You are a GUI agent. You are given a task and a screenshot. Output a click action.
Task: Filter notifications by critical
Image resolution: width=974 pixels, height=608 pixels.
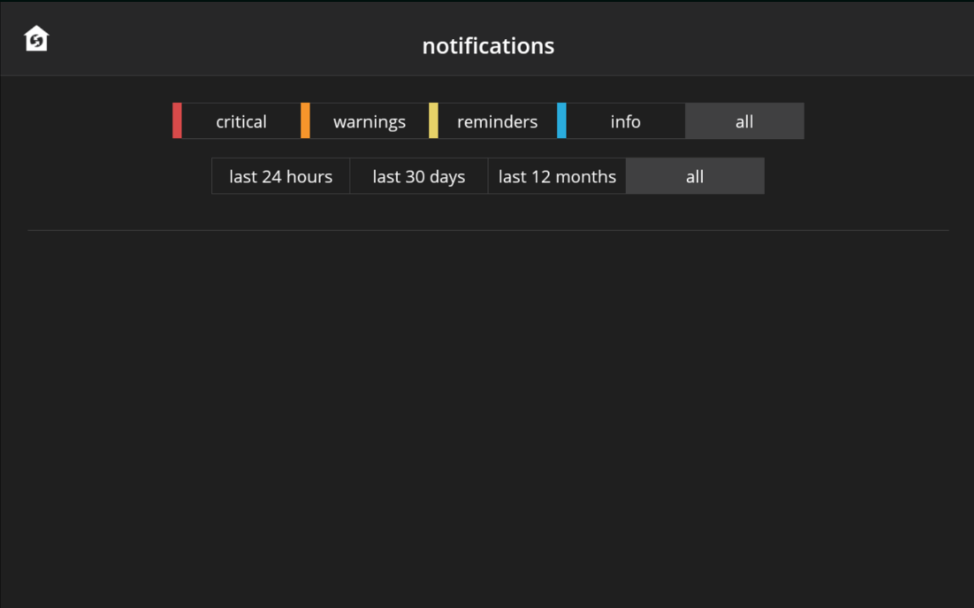[237, 121]
